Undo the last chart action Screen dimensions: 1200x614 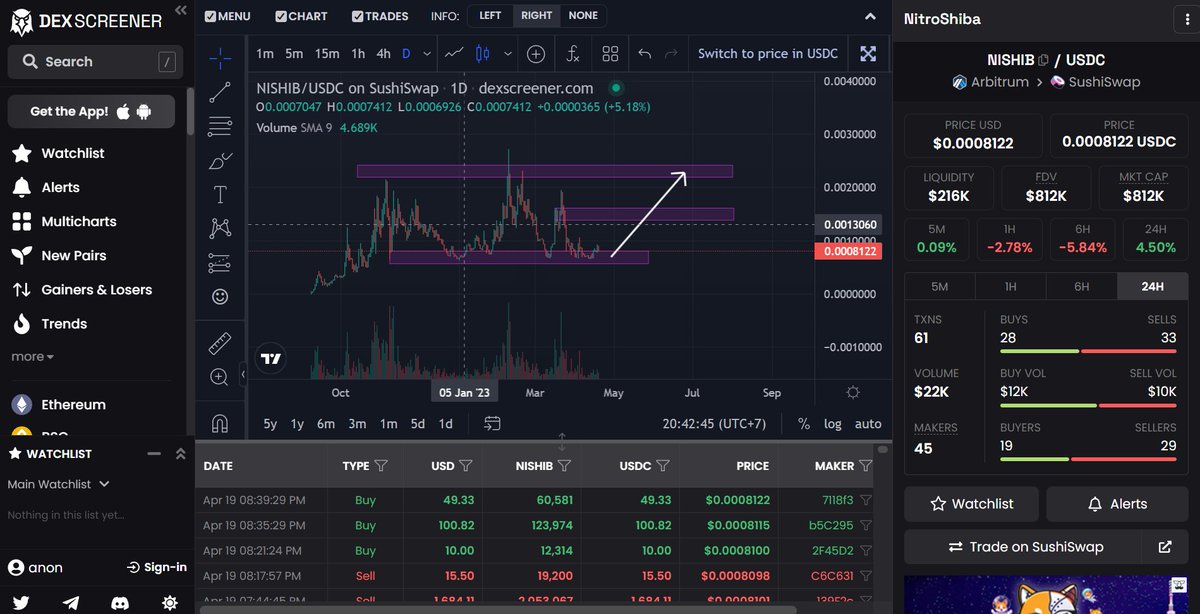click(645, 53)
